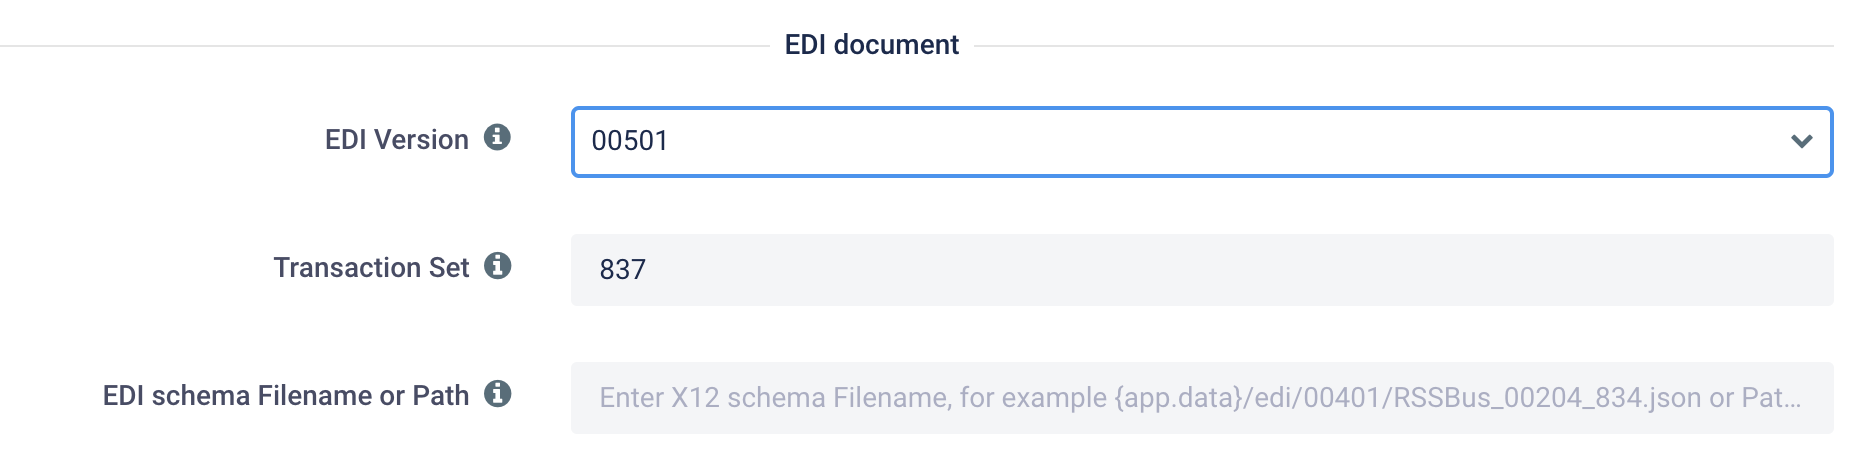Click the EDI document section heading
The width and height of the screenshot is (1856, 466).
pos(872,45)
